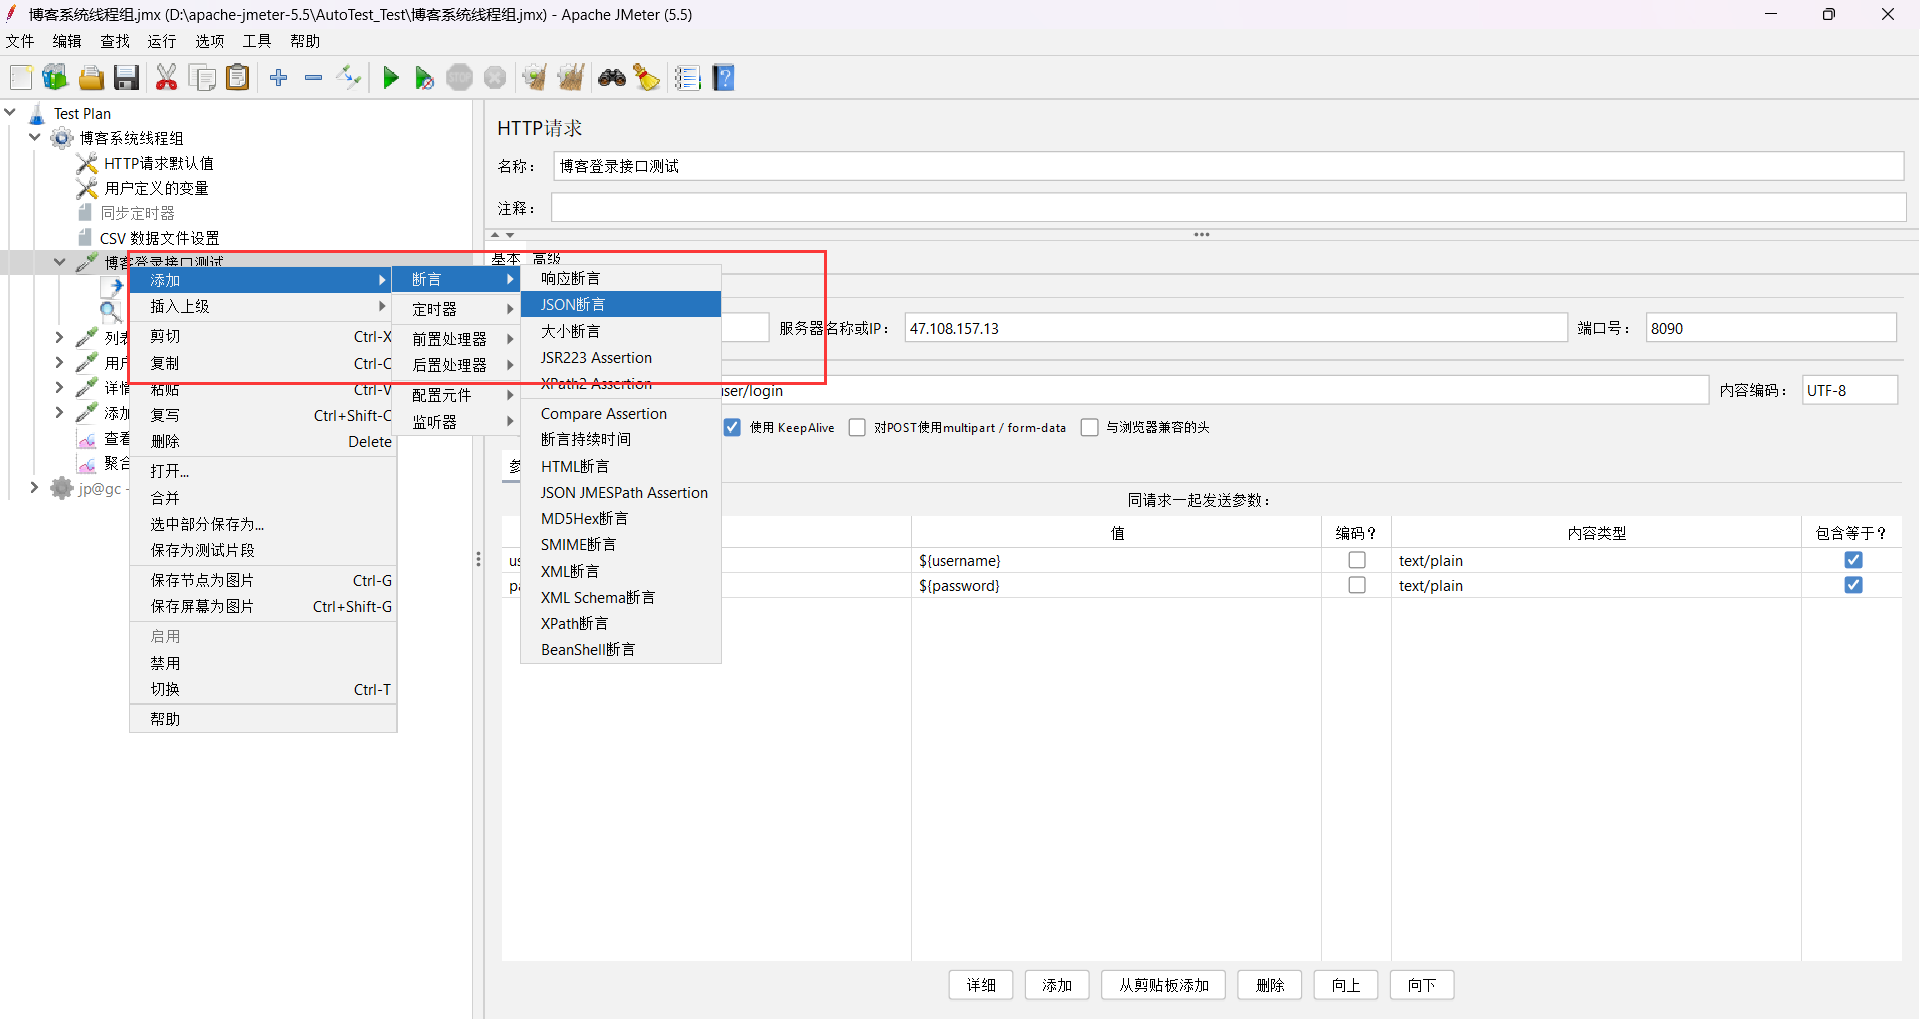Click the Cut scissors icon

pos(167,78)
